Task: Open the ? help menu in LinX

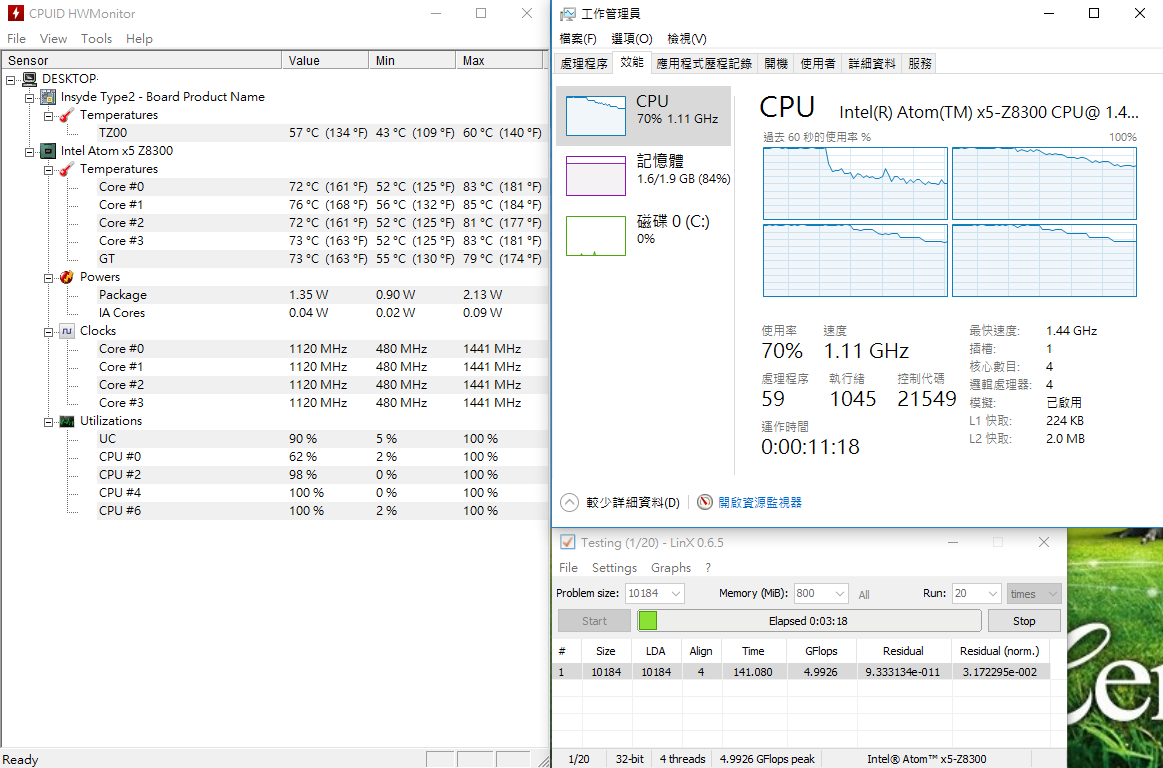Action: pyautogui.click(x=708, y=568)
